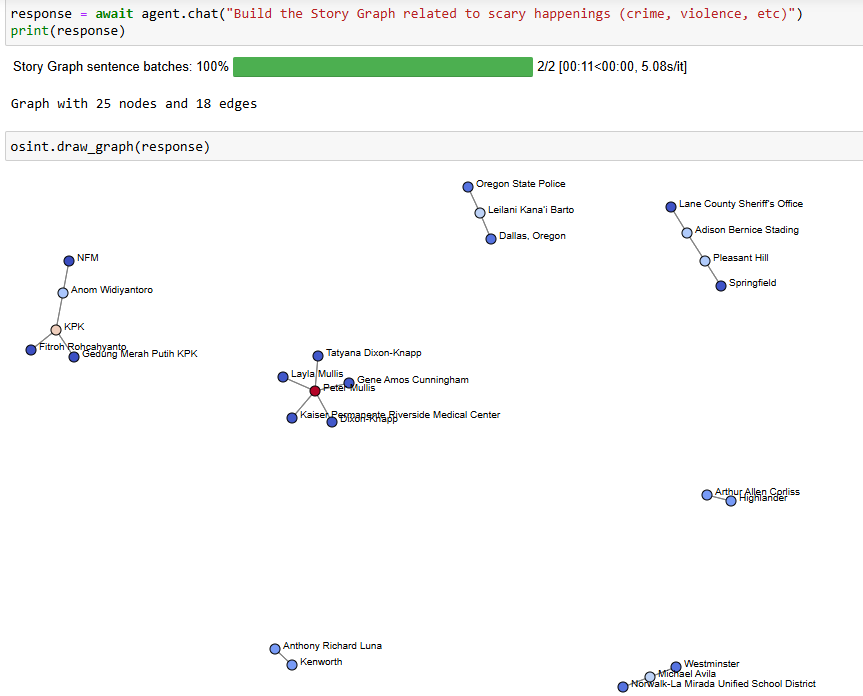Select the Arthur Allen Corliss node
The width and height of the screenshot is (863, 696).
[707, 495]
